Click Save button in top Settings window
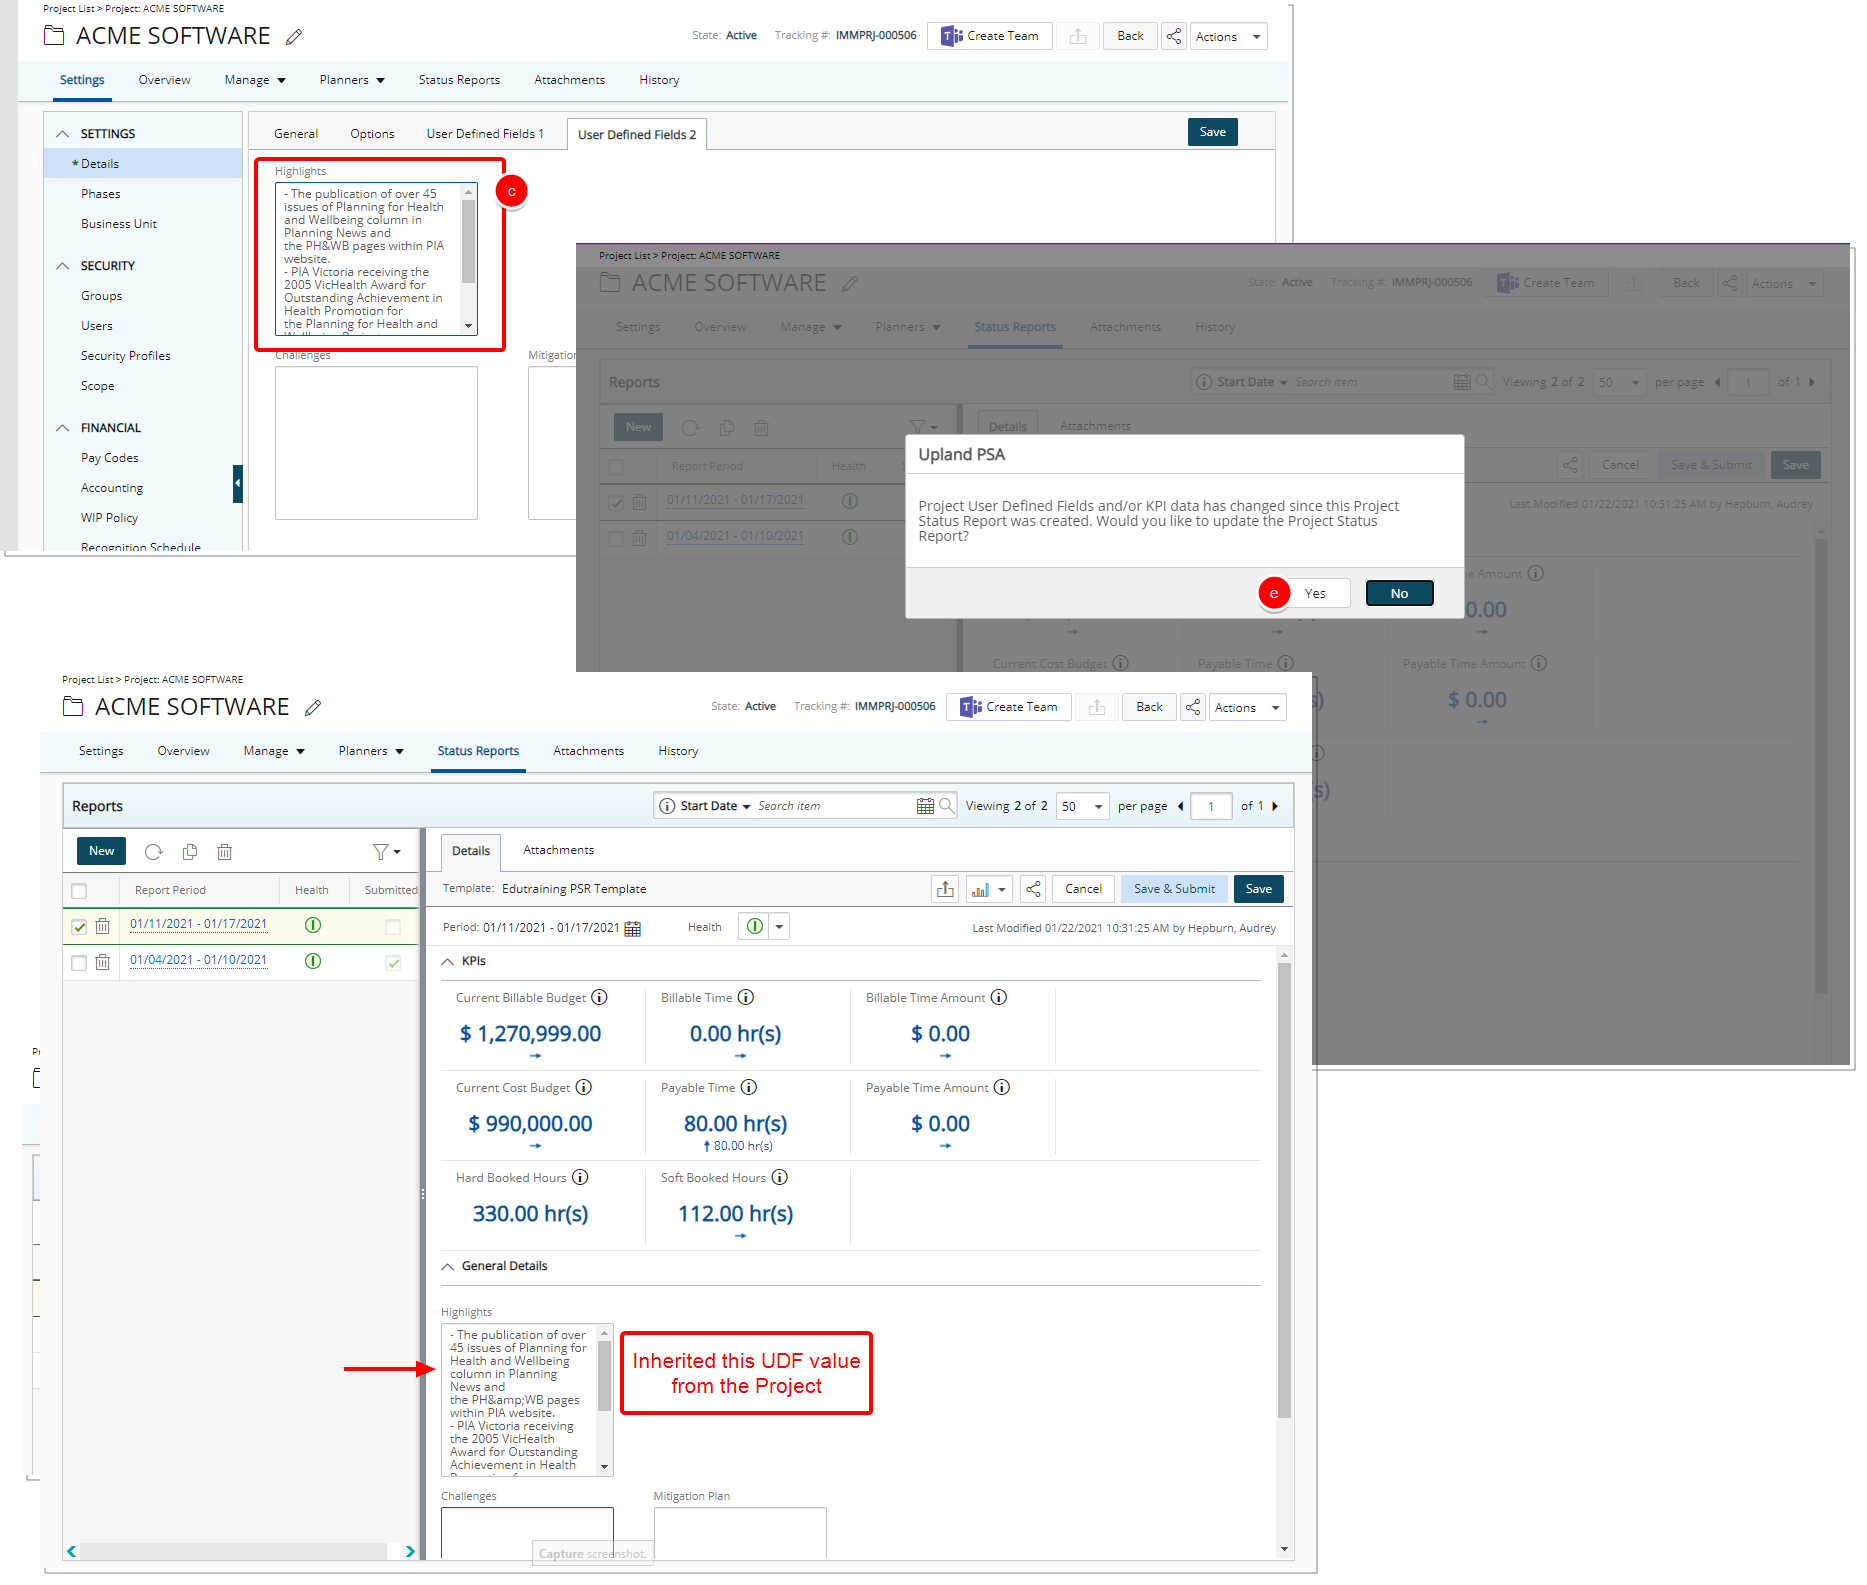The height and width of the screenshot is (1585, 1867). tap(1212, 132)
